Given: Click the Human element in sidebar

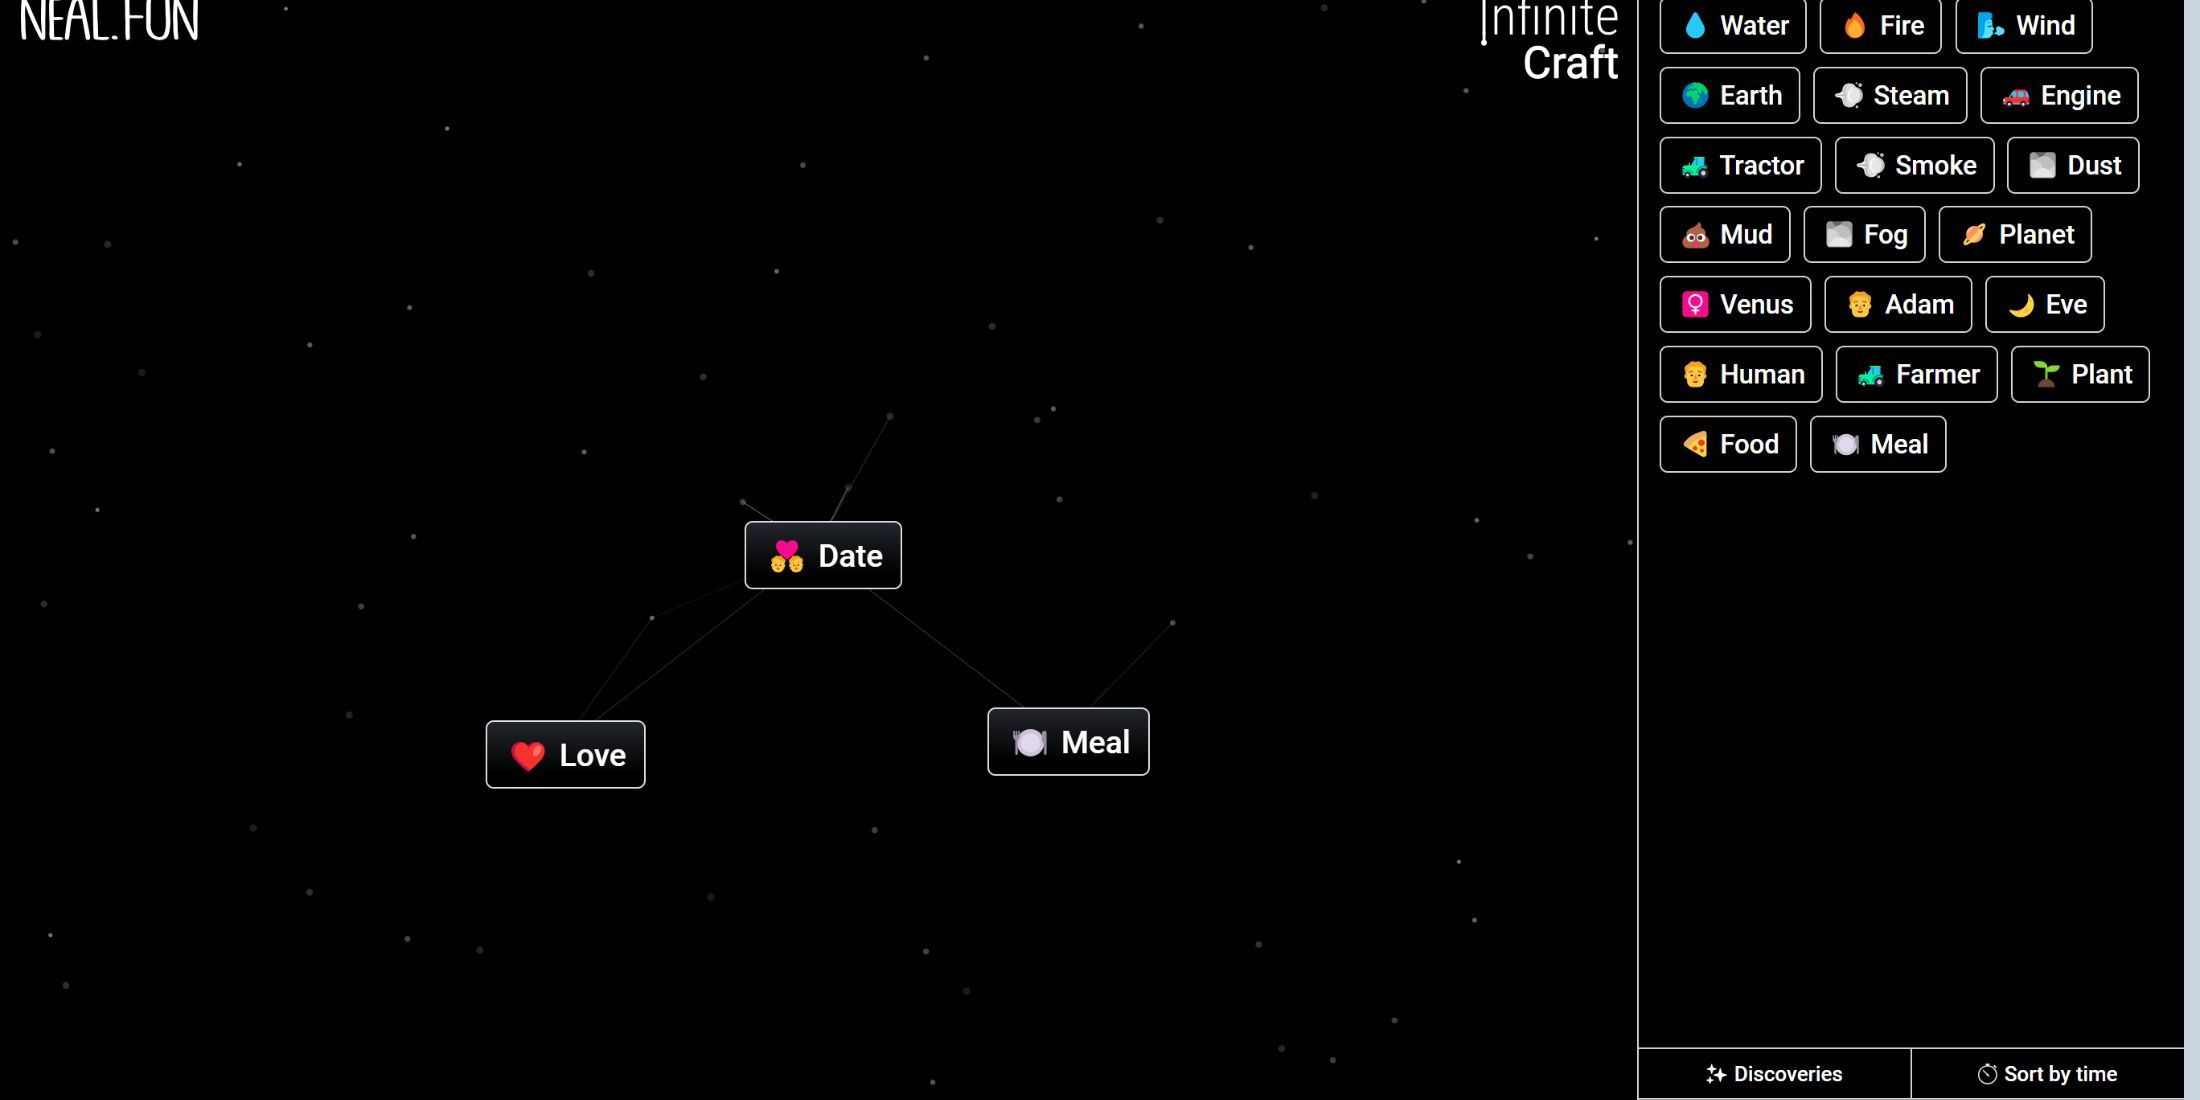Looking at the screenshot, I should pos(1744,373).
